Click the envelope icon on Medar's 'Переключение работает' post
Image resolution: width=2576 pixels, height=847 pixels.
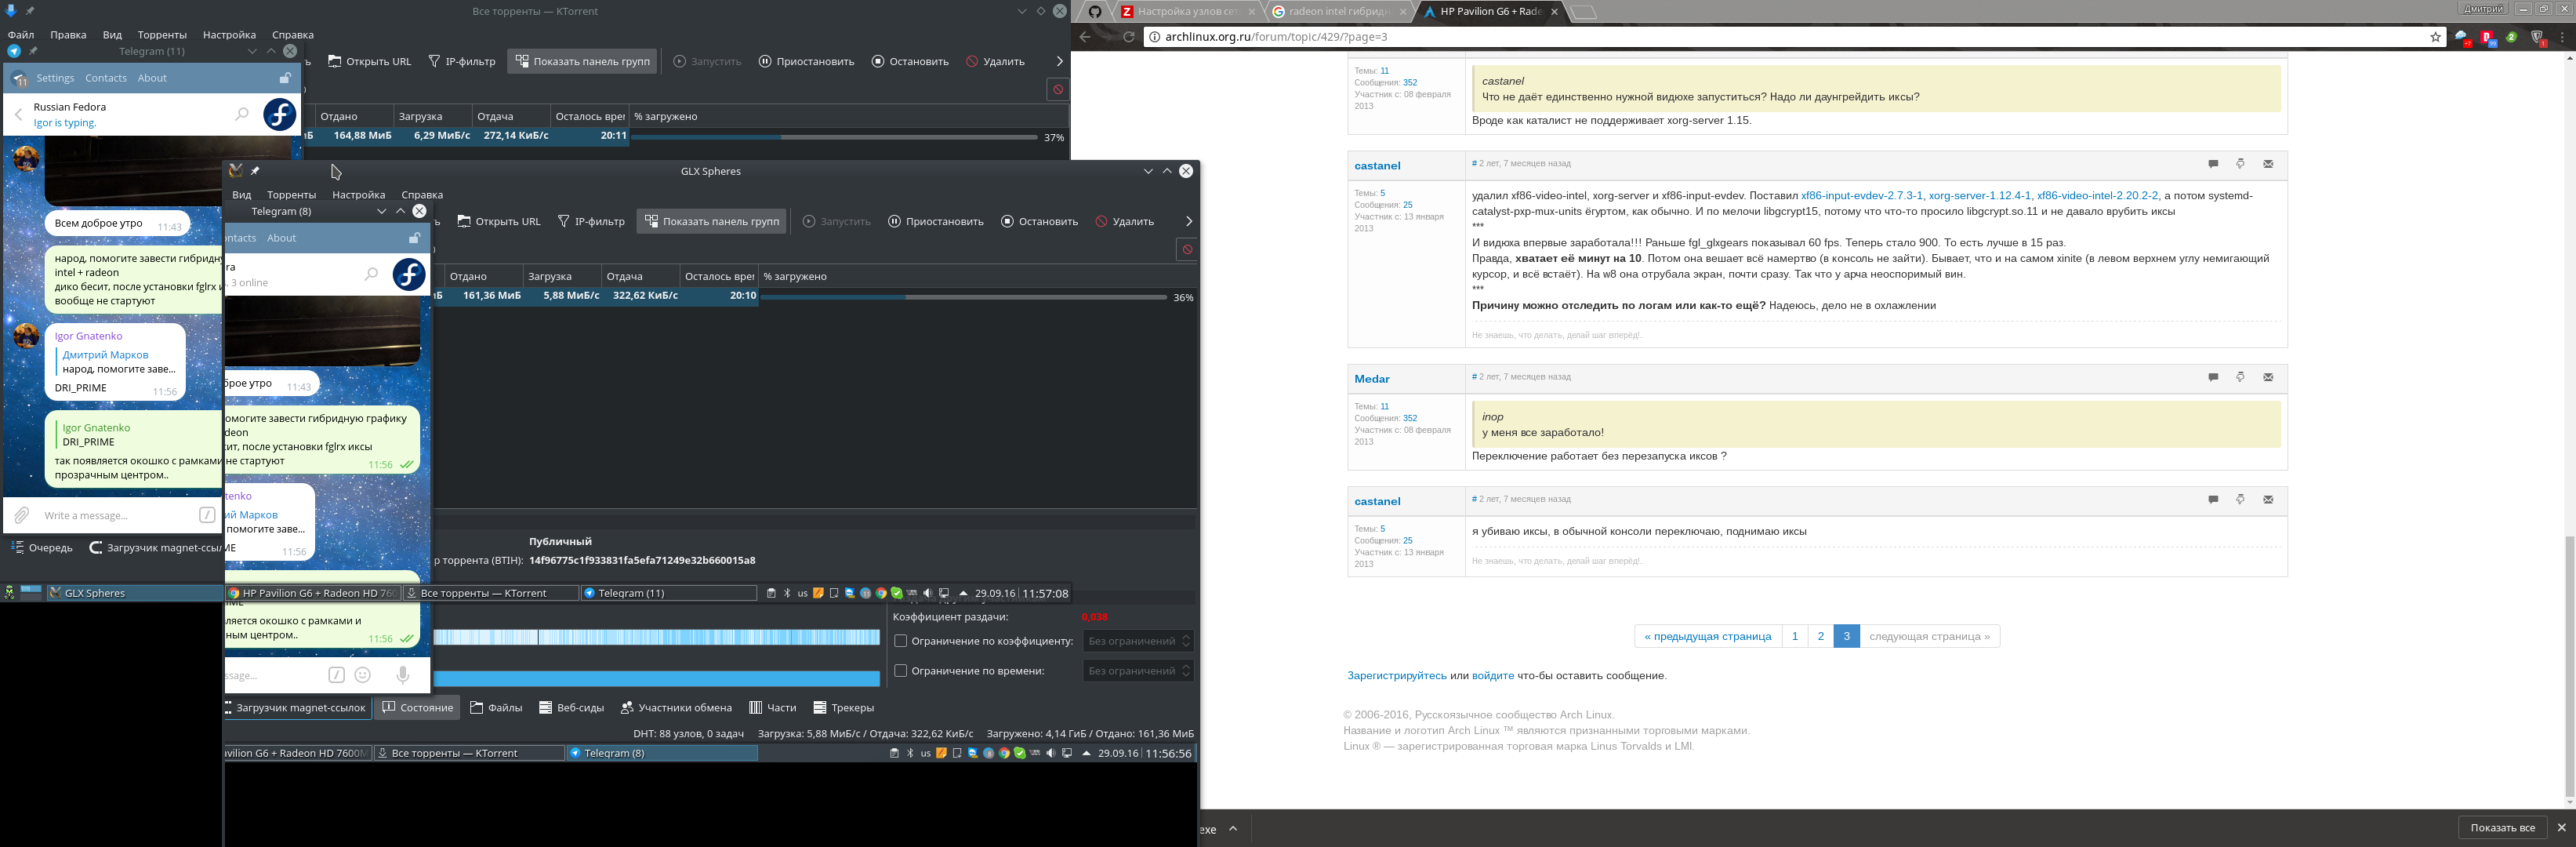2268,377
